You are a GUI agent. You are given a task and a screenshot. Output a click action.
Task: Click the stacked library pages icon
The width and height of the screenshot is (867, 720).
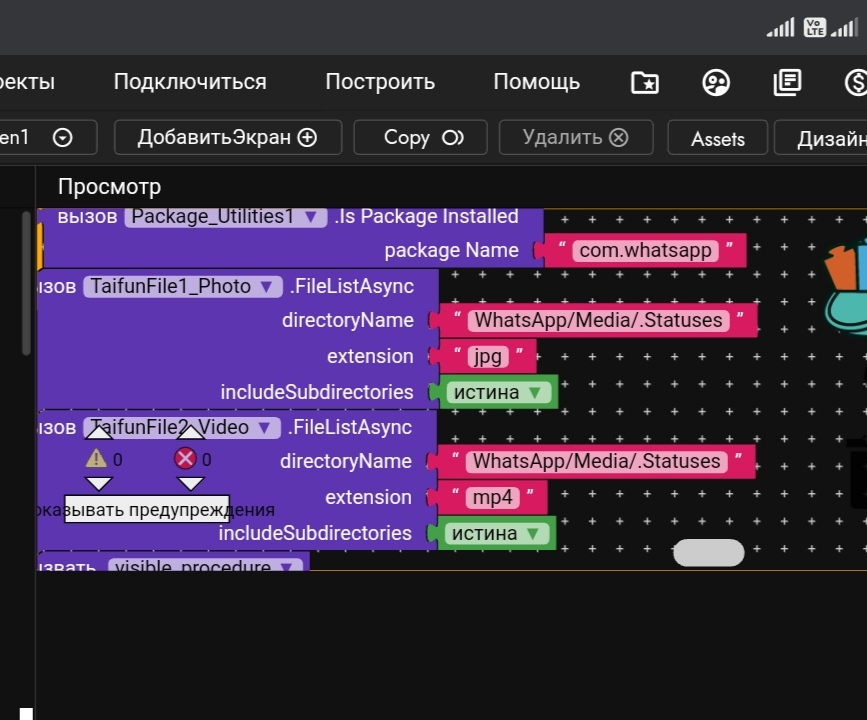(x=787, y=83)
